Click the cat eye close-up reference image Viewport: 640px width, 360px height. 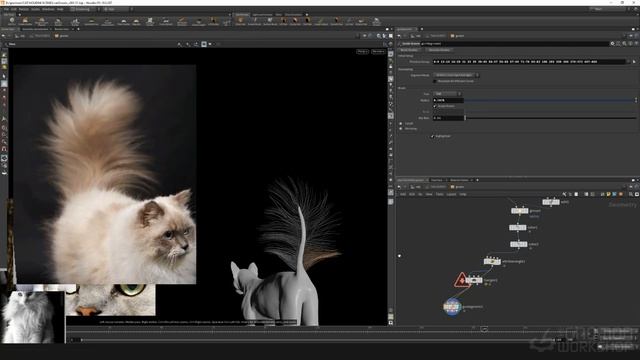(110, 300)
